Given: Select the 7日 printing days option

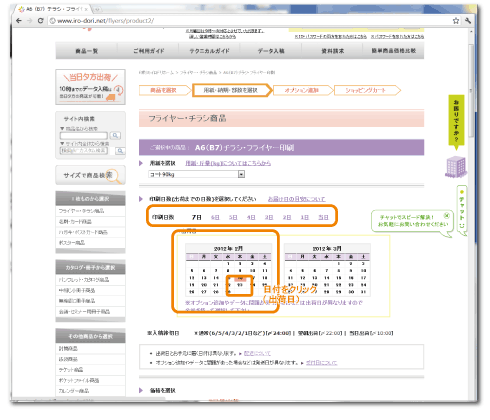Looking at the screenshot, I should (197, 217).
